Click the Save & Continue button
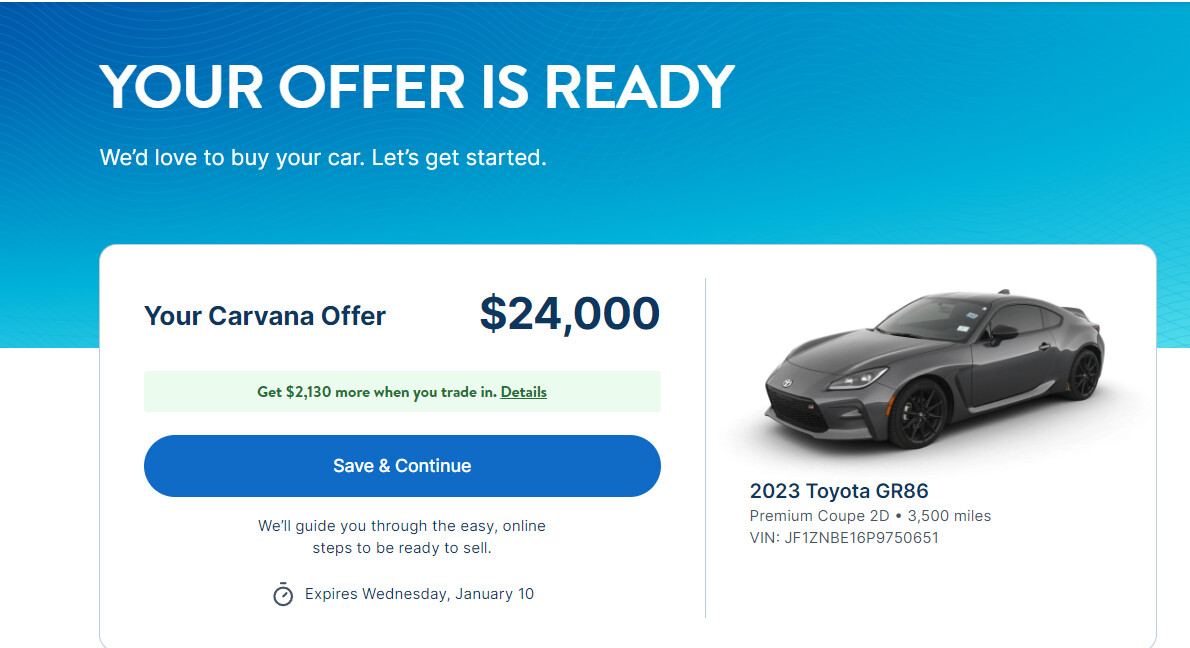Viewport: 1190px width, 648px height. pos(402,466)
